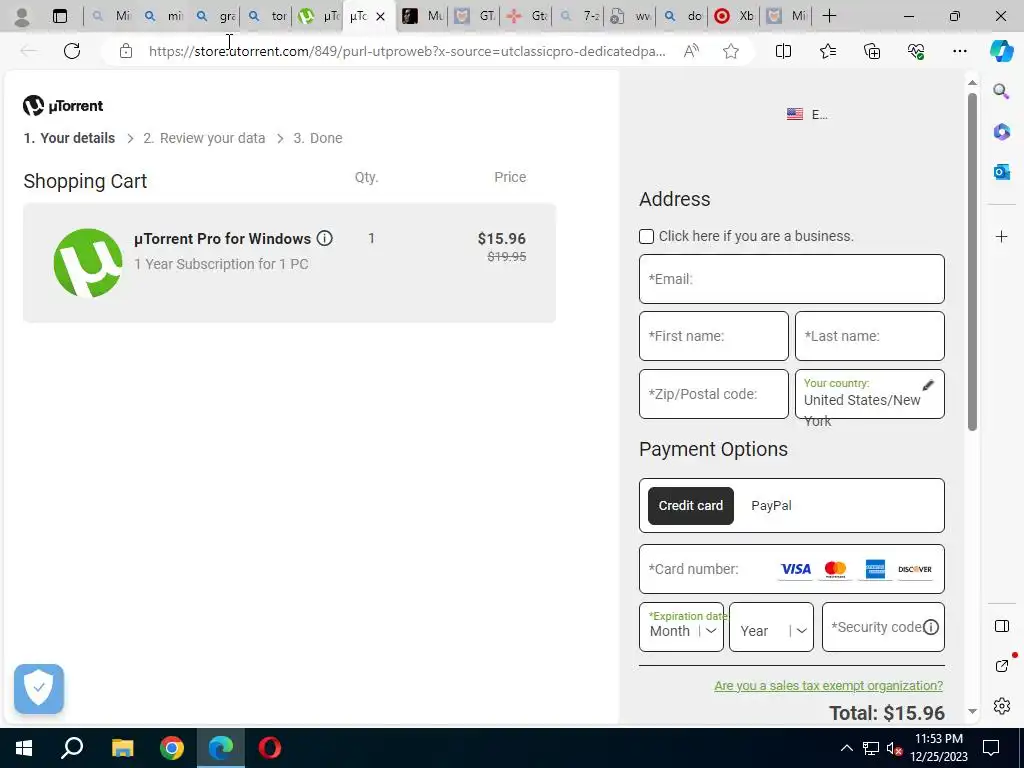Click into the Email field
Viewport: 1024px width, 768px height.
coord(792,279)
